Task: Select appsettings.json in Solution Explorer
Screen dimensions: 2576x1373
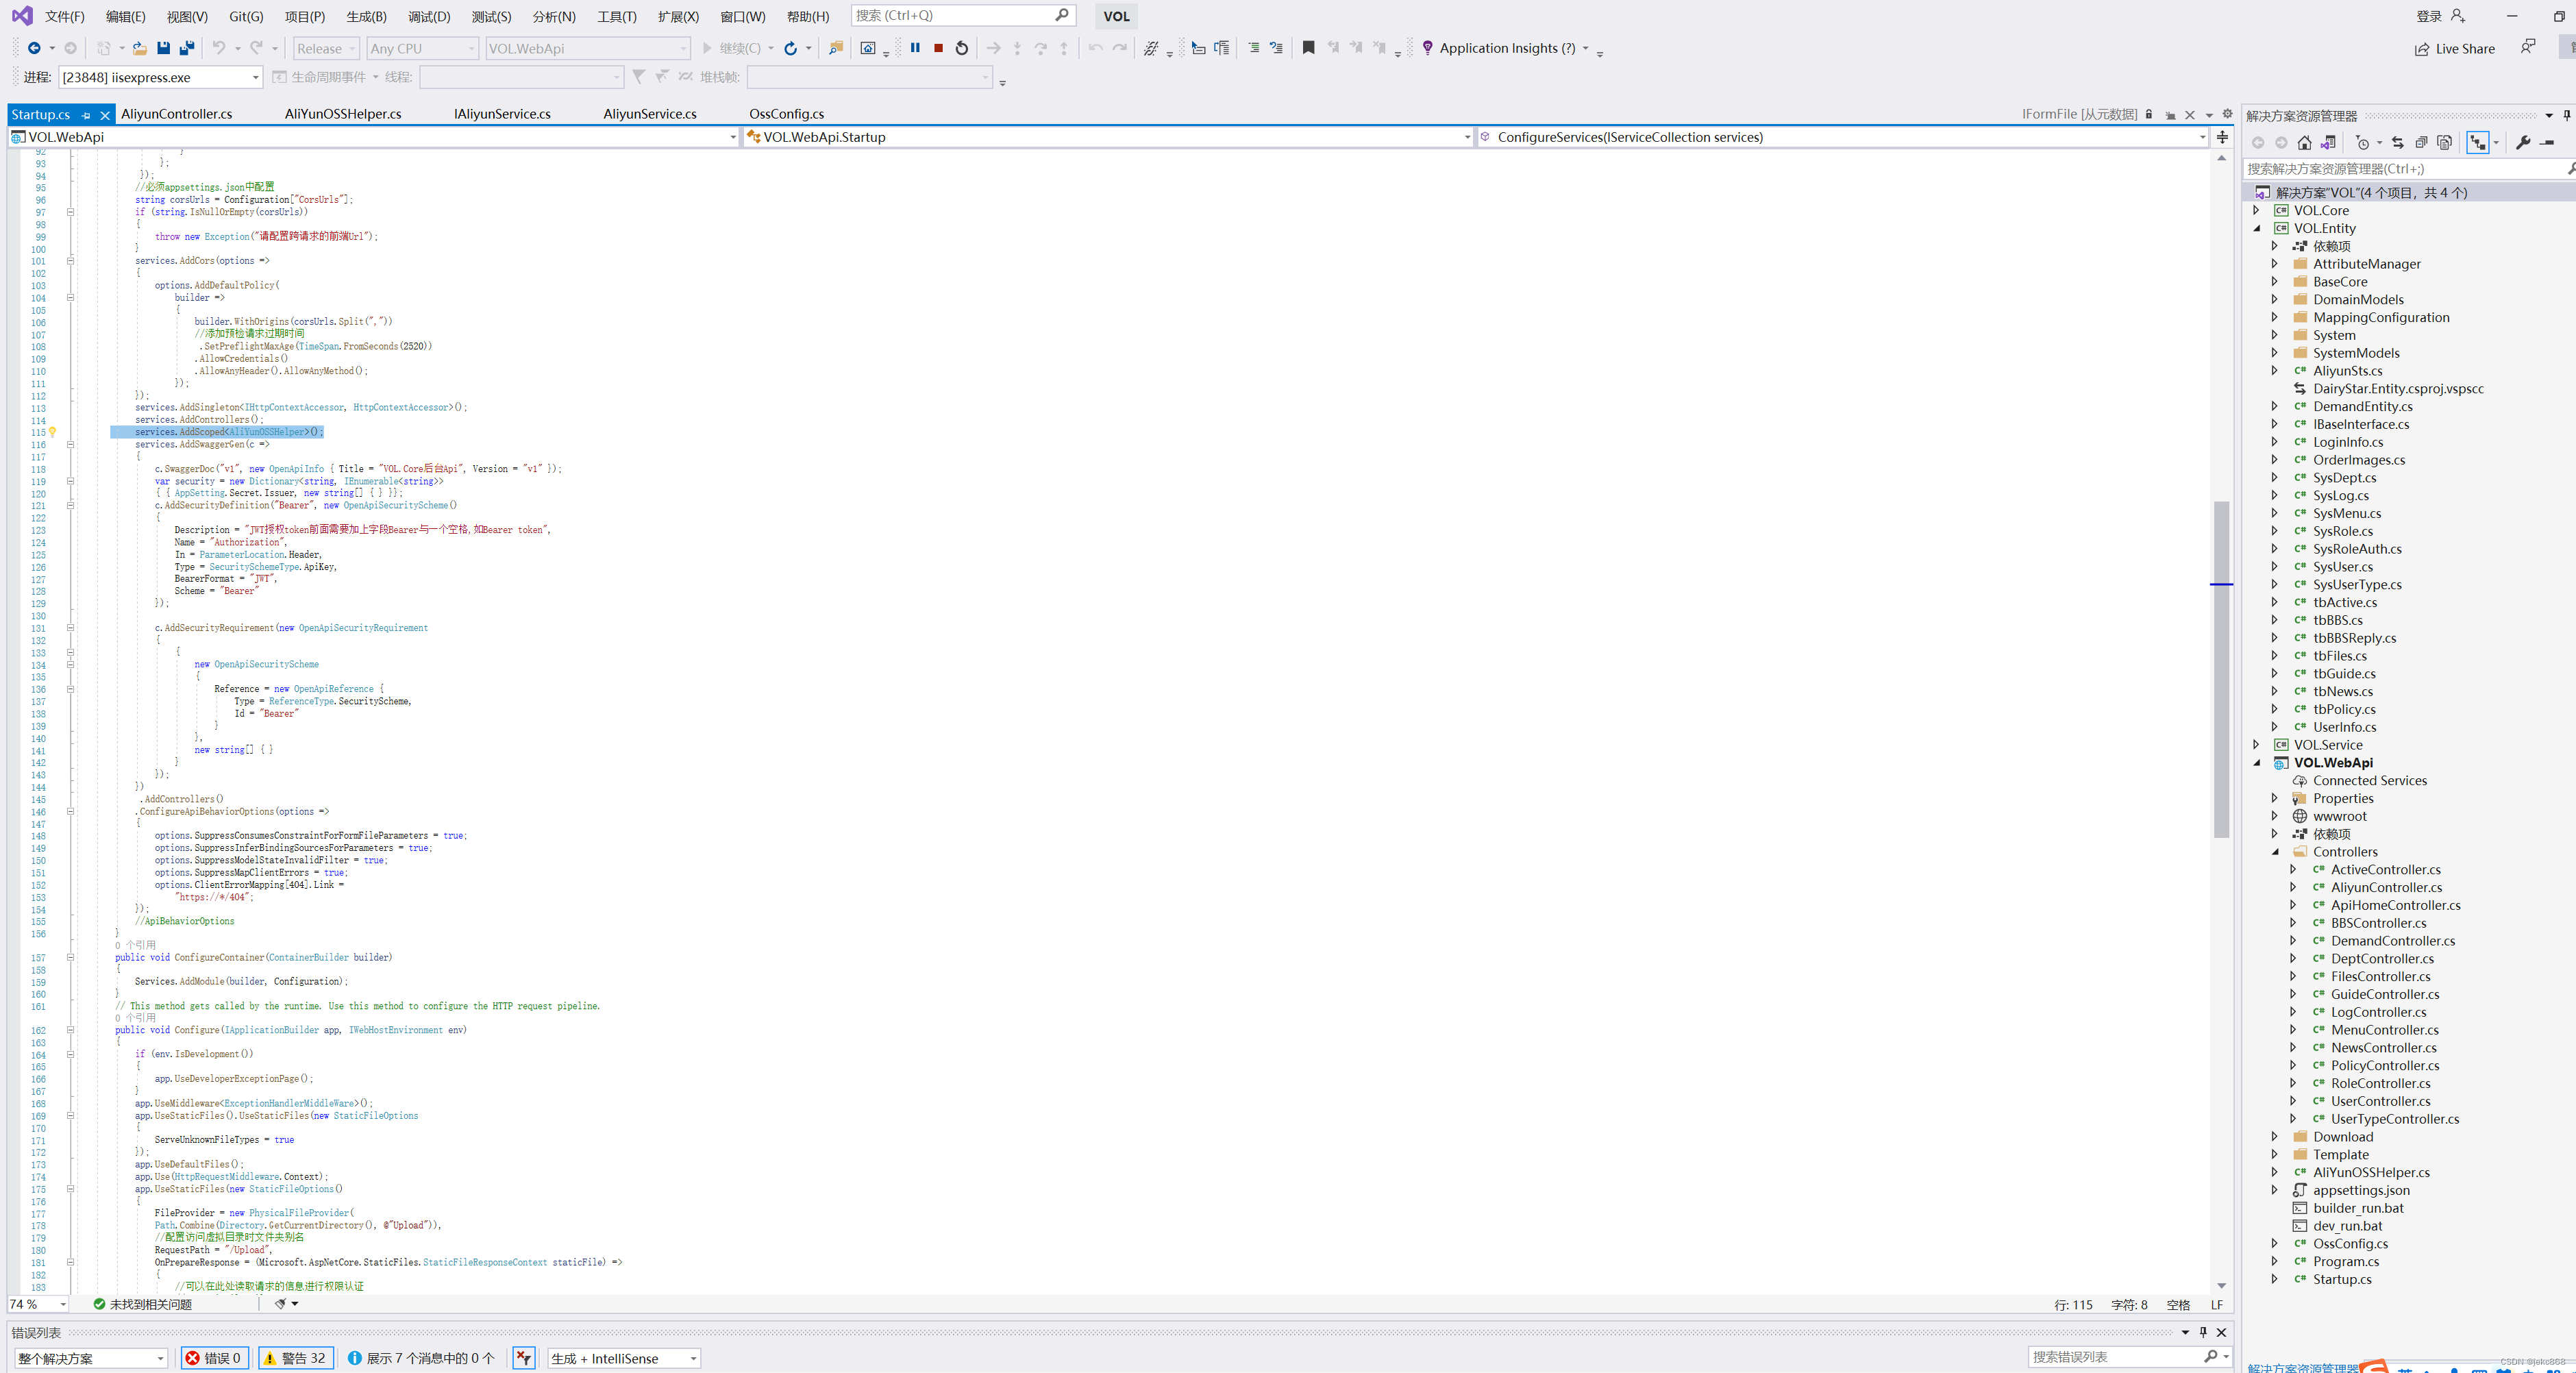Action: point(2361,1190)
